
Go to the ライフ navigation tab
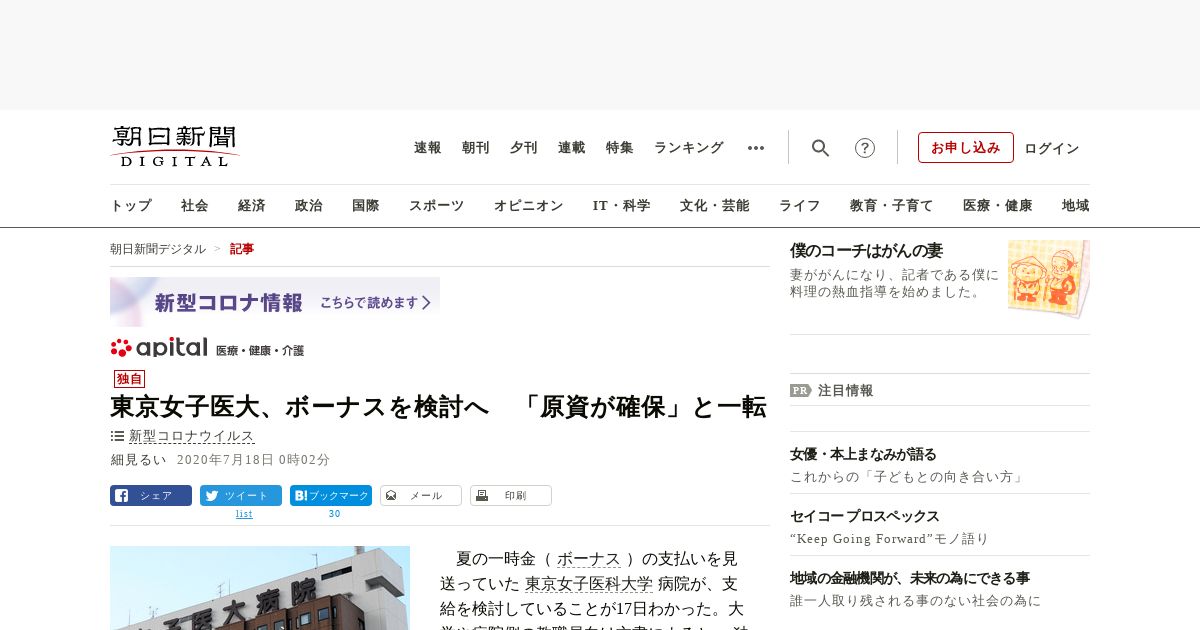point(800,206)
